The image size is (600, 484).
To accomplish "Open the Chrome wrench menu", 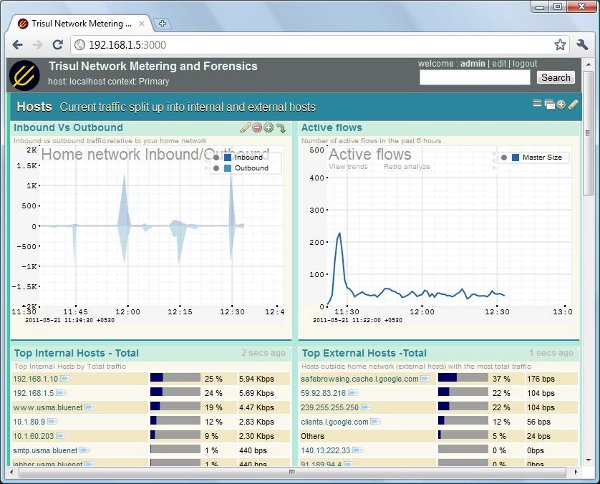I will (582, 45).
